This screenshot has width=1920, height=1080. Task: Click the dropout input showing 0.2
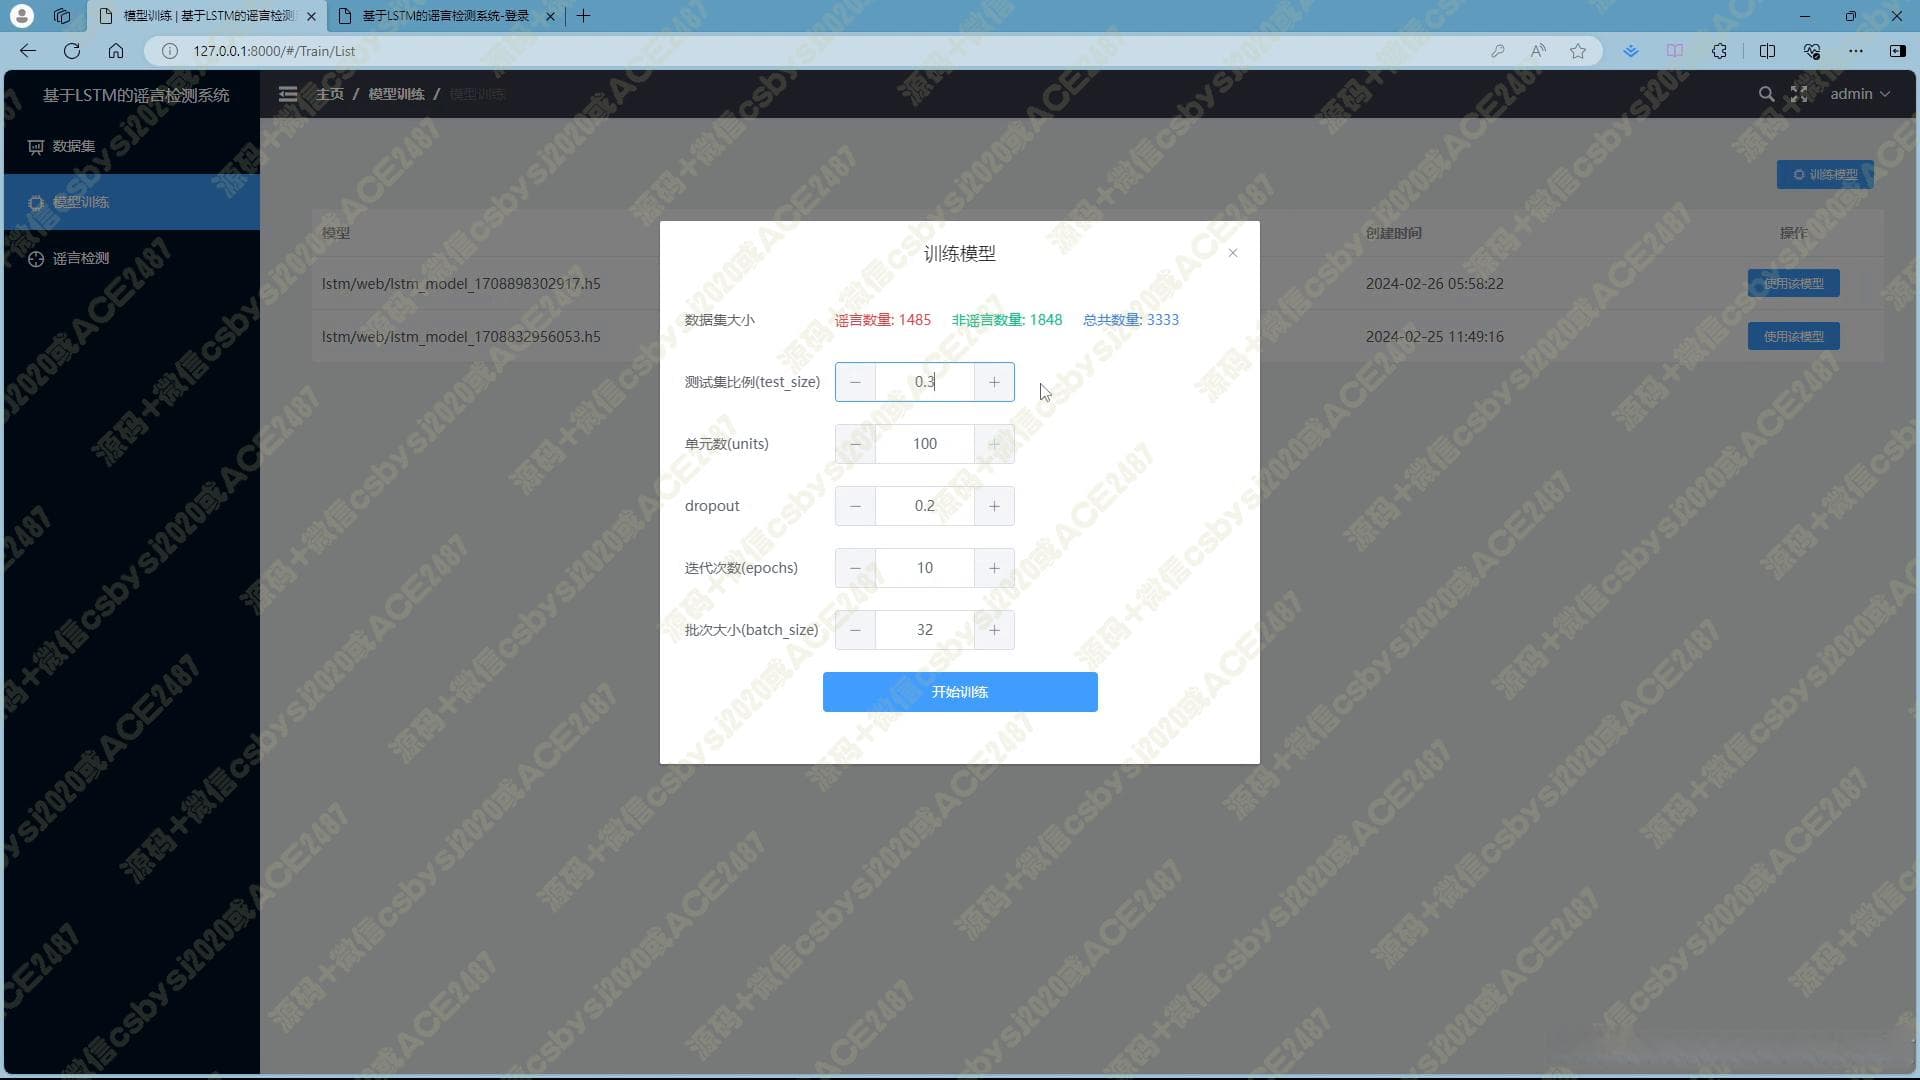(x=925, y=506)
